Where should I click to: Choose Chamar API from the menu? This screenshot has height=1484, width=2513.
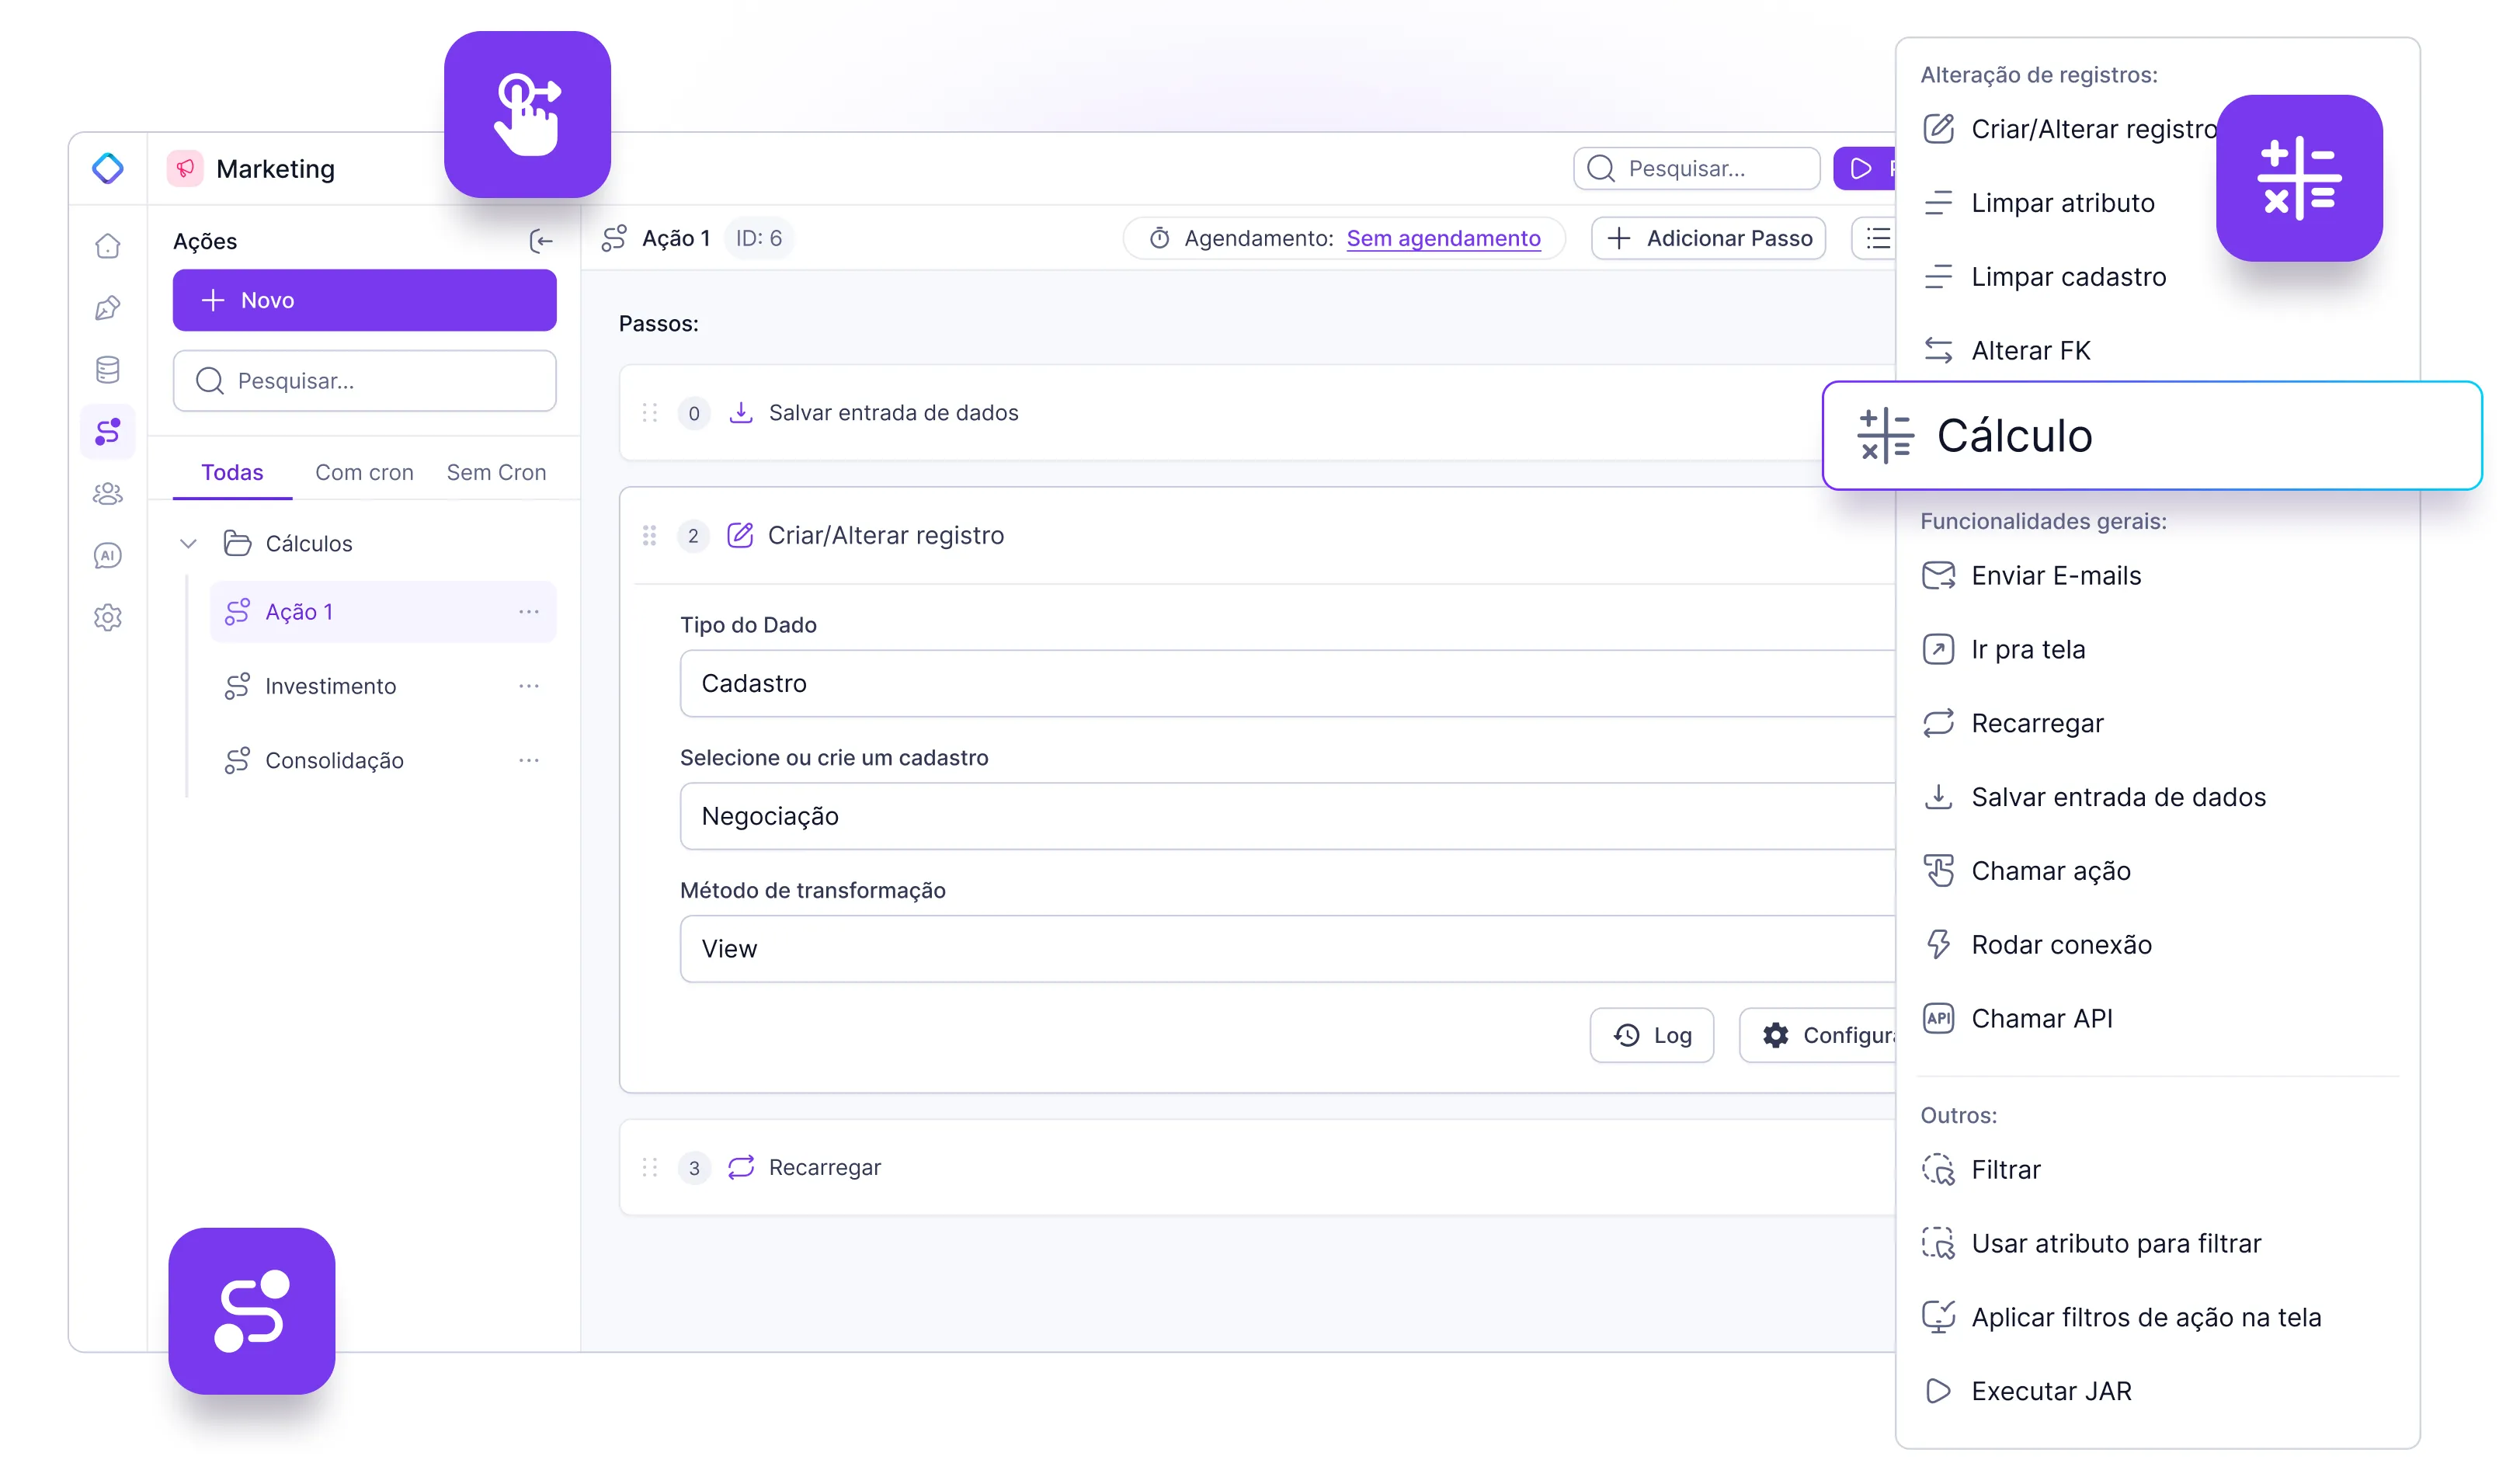(x=2018, y=1019)
